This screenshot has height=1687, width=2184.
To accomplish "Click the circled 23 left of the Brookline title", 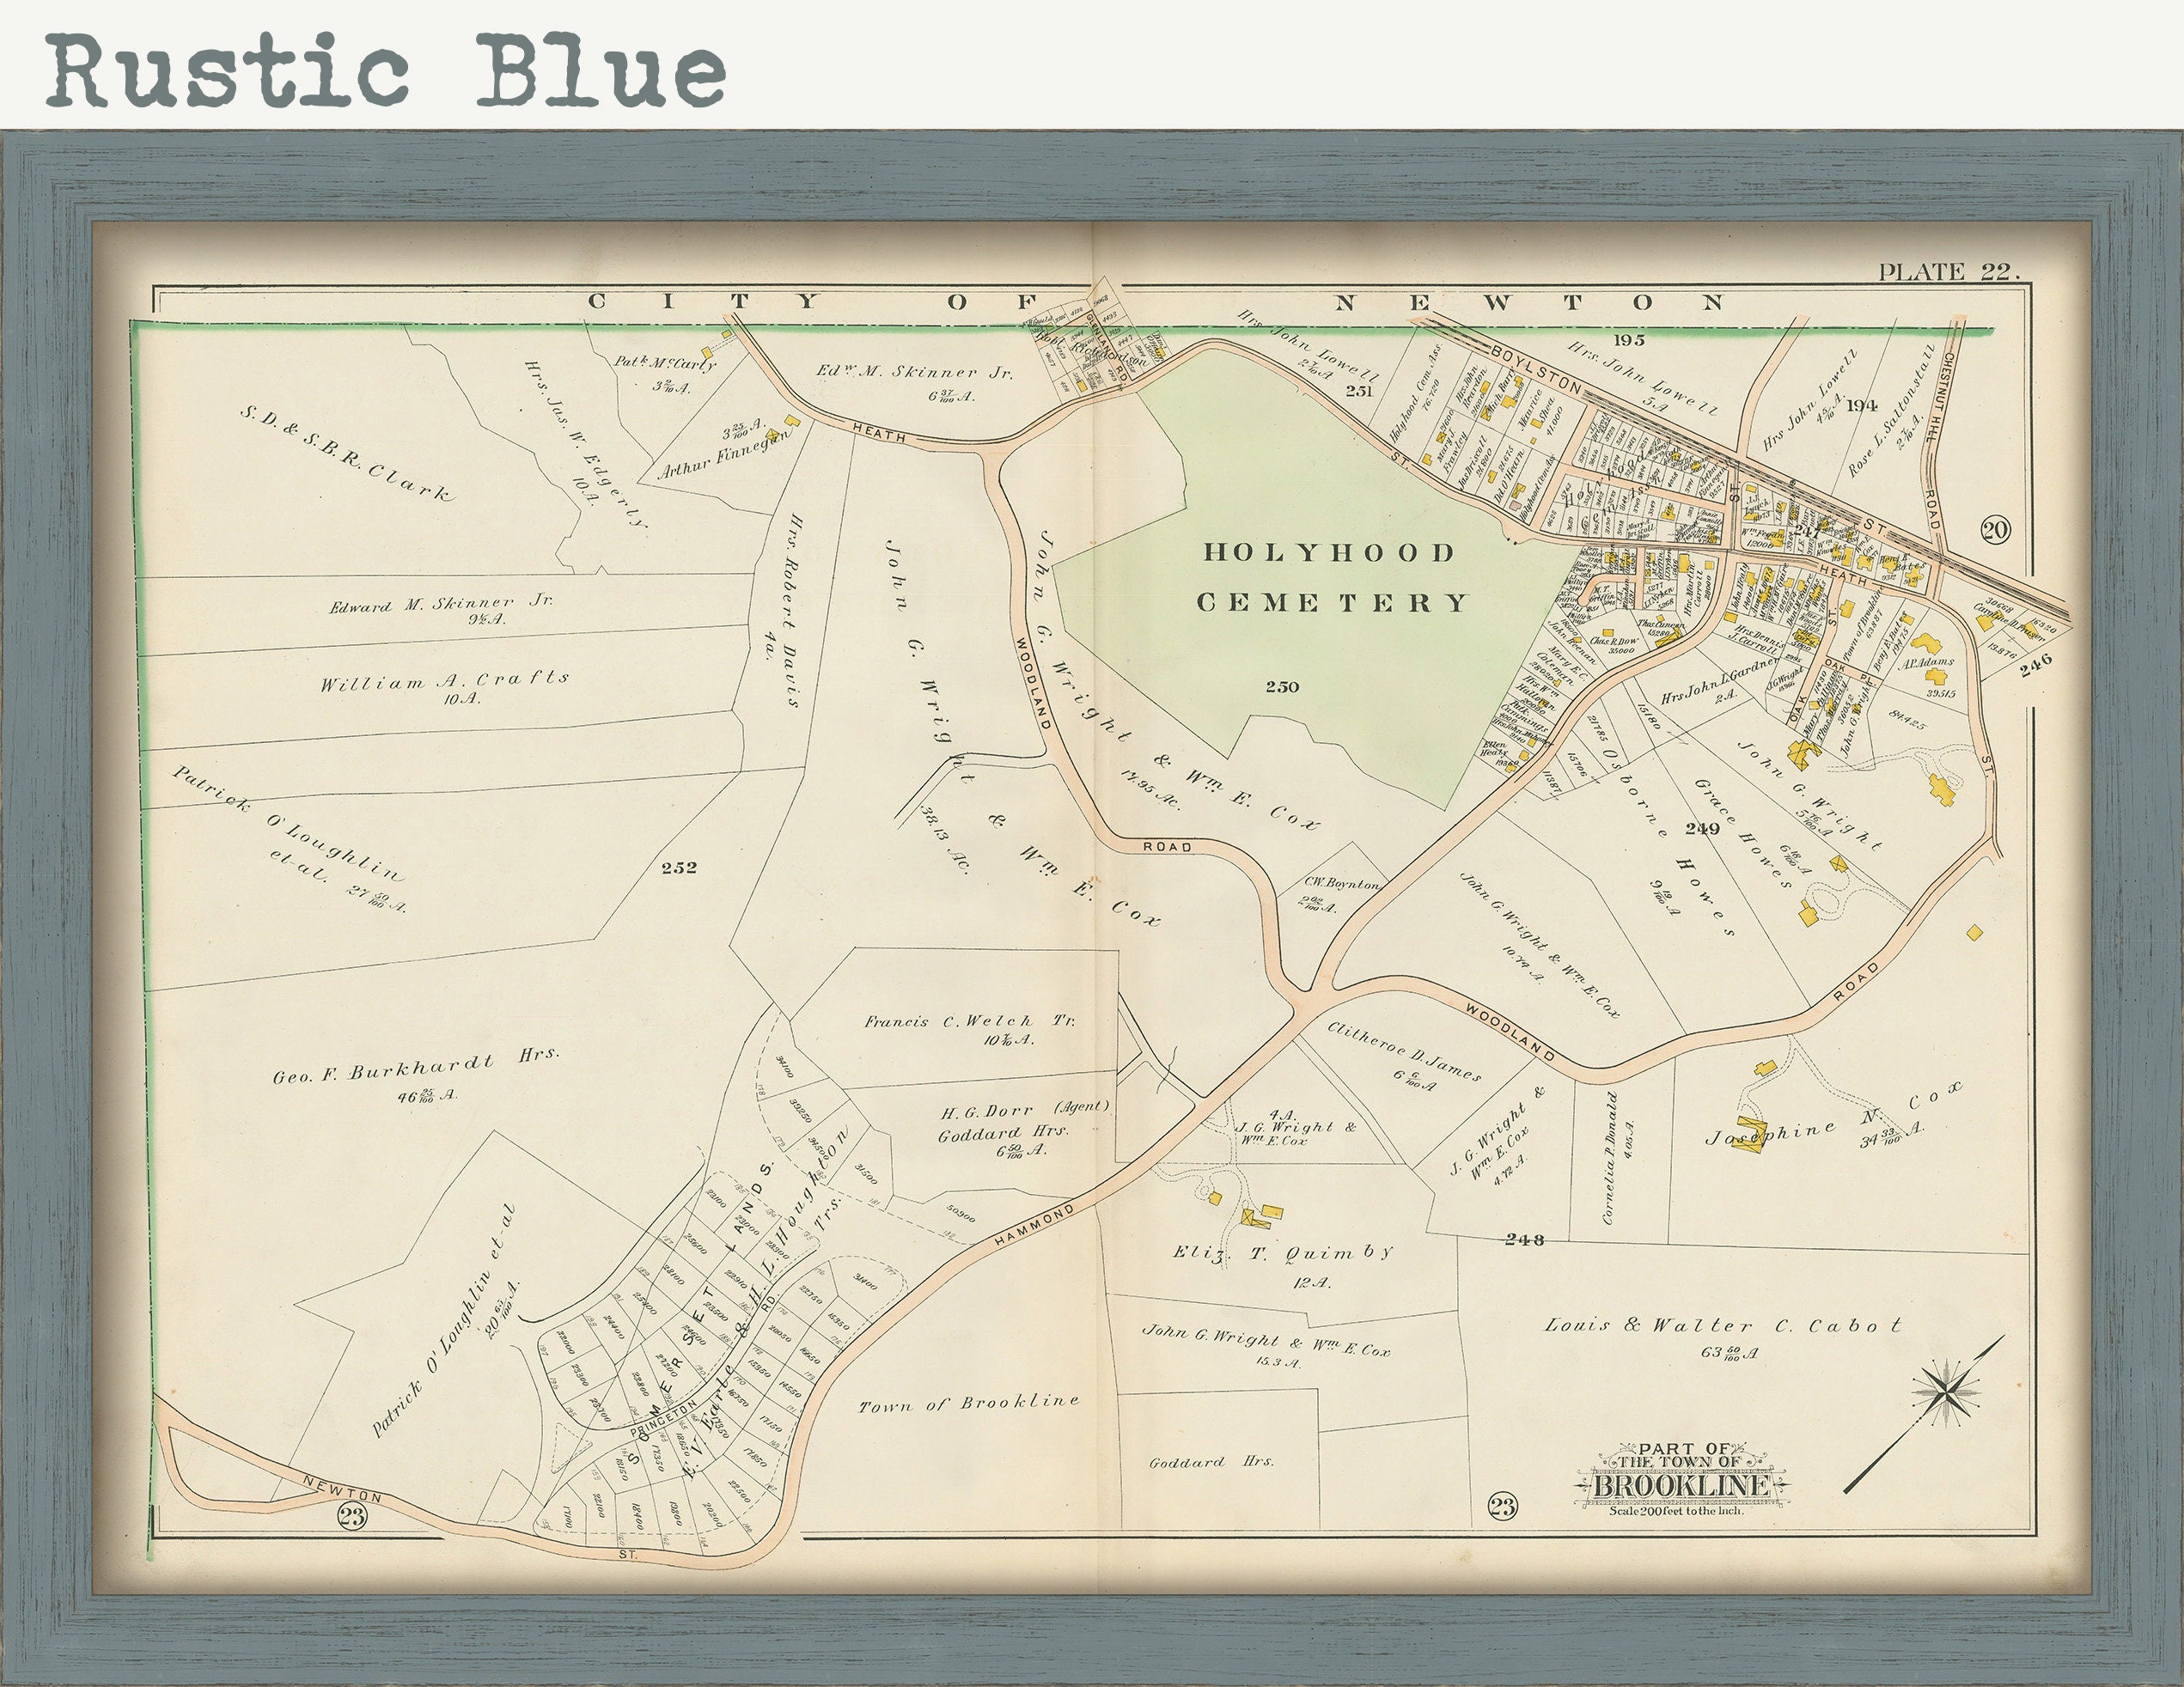I will point(1503,1505).
